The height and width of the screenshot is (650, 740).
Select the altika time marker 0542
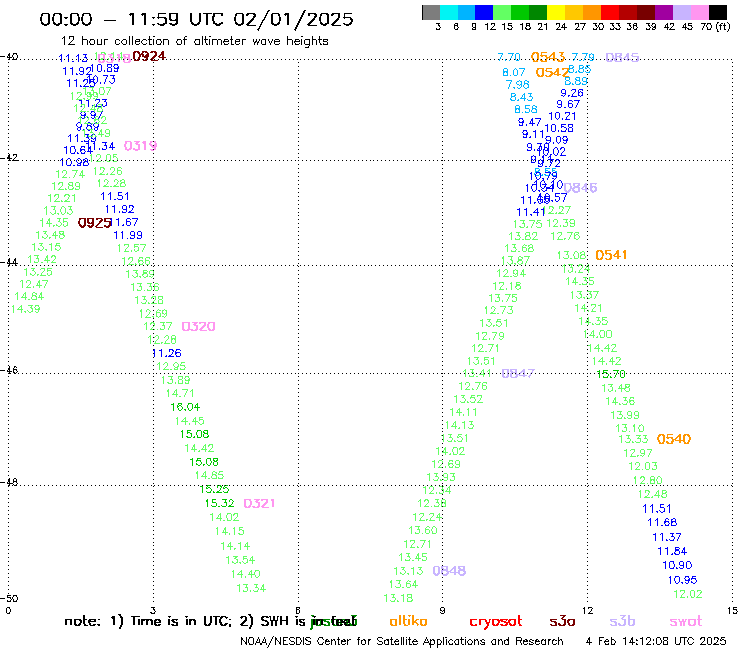[552, 73]
